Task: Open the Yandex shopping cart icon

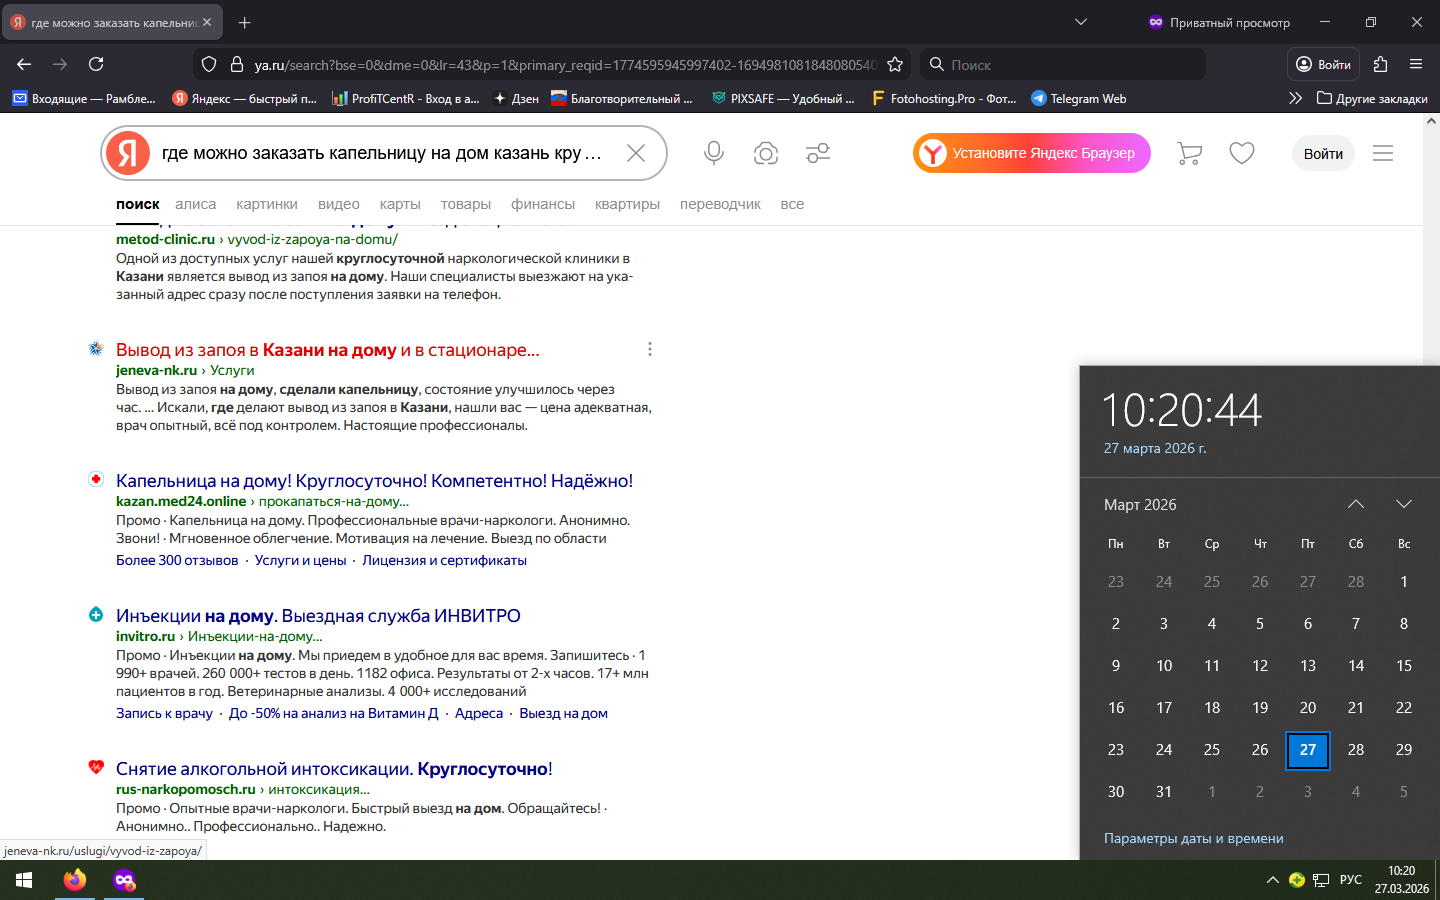Action: point(1189,153)
